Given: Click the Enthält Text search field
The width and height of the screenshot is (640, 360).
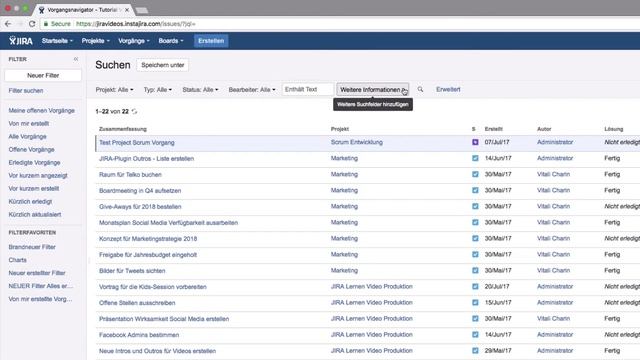Looking at the screenshot, I should tap(308, 89).
